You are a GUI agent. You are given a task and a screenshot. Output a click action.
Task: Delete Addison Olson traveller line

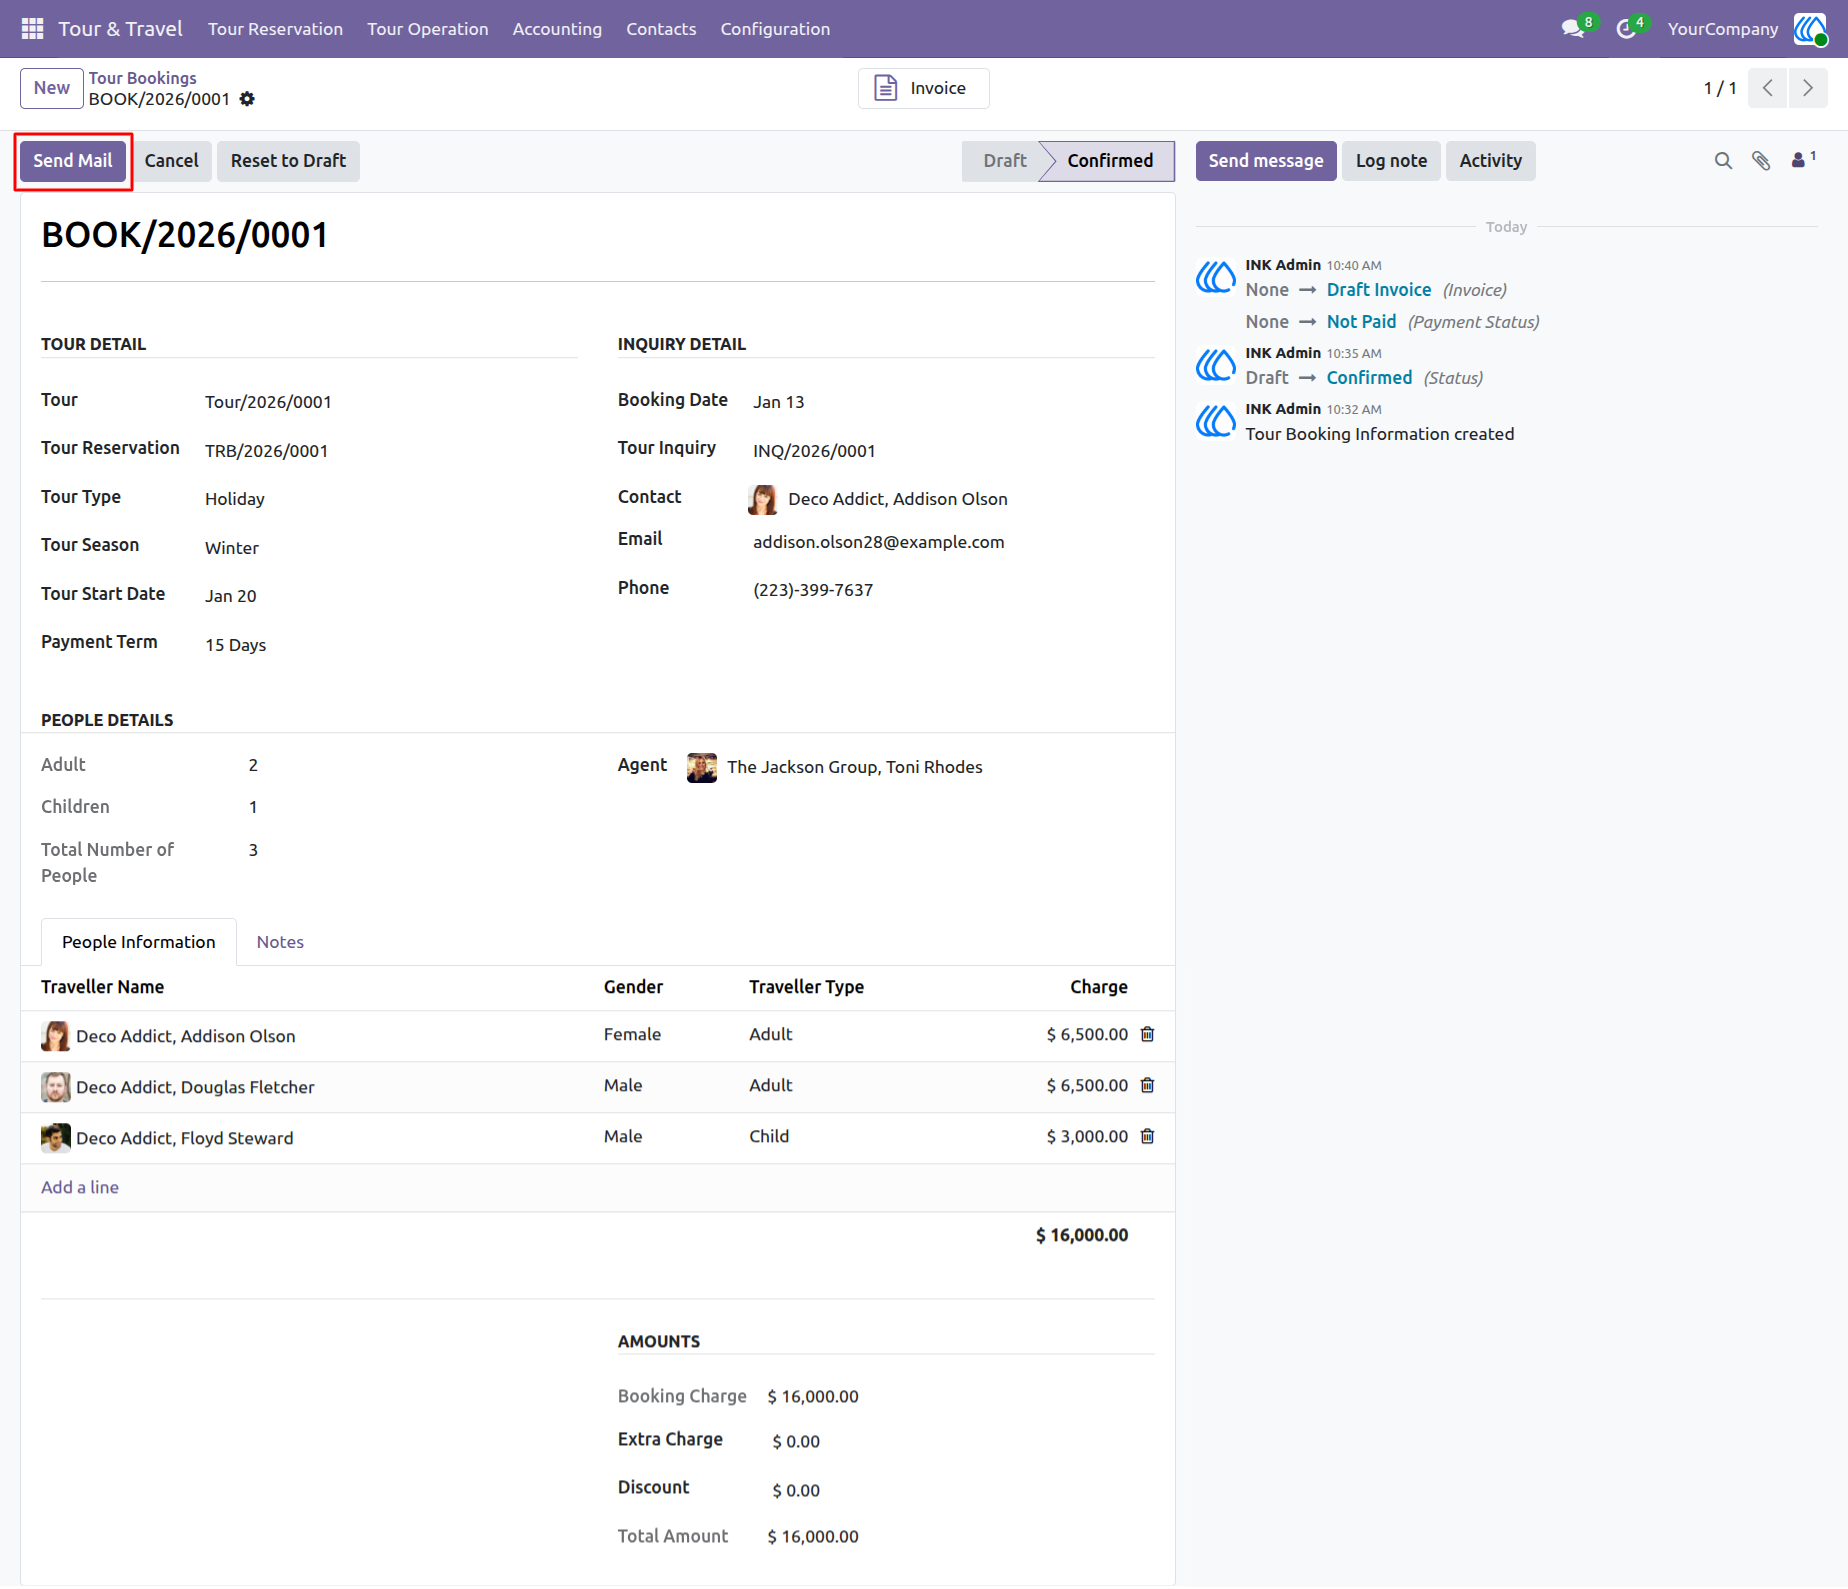coord(1148,1035)
